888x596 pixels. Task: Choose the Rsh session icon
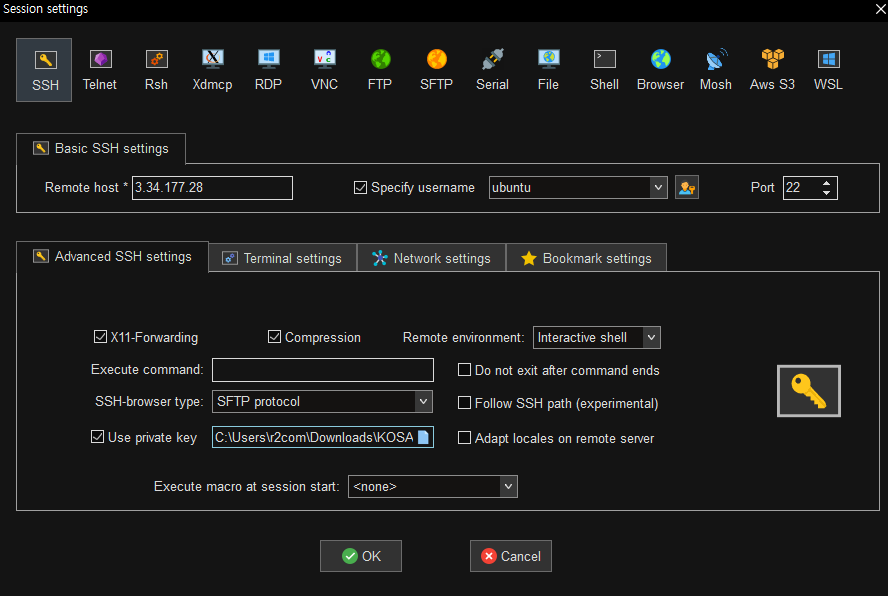(x=156, y=70)
